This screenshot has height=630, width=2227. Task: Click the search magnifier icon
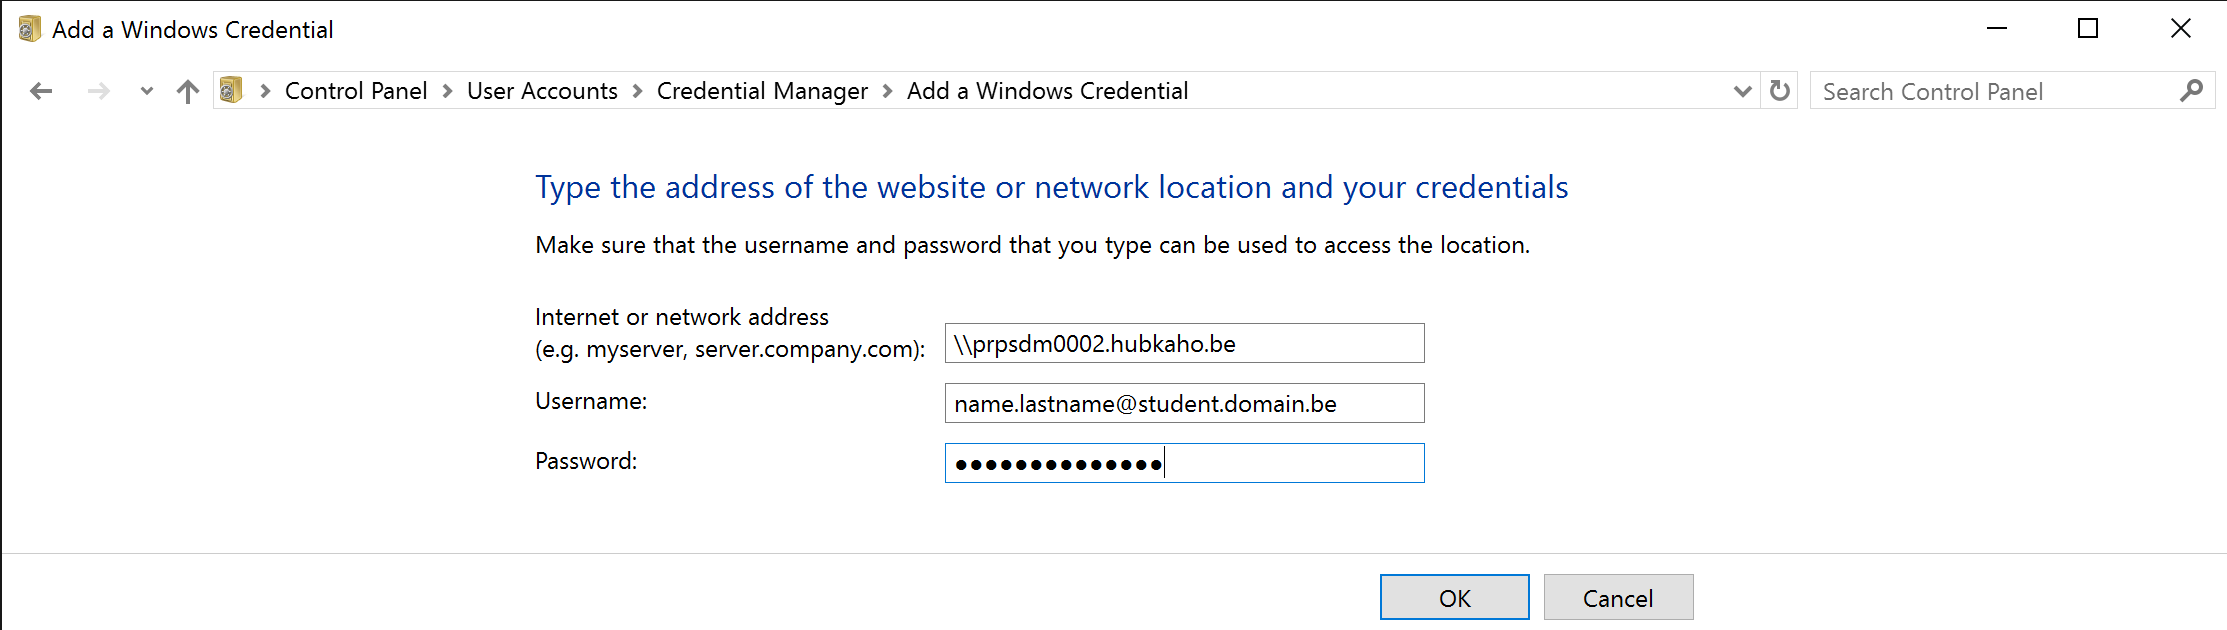pos(2191,91)
